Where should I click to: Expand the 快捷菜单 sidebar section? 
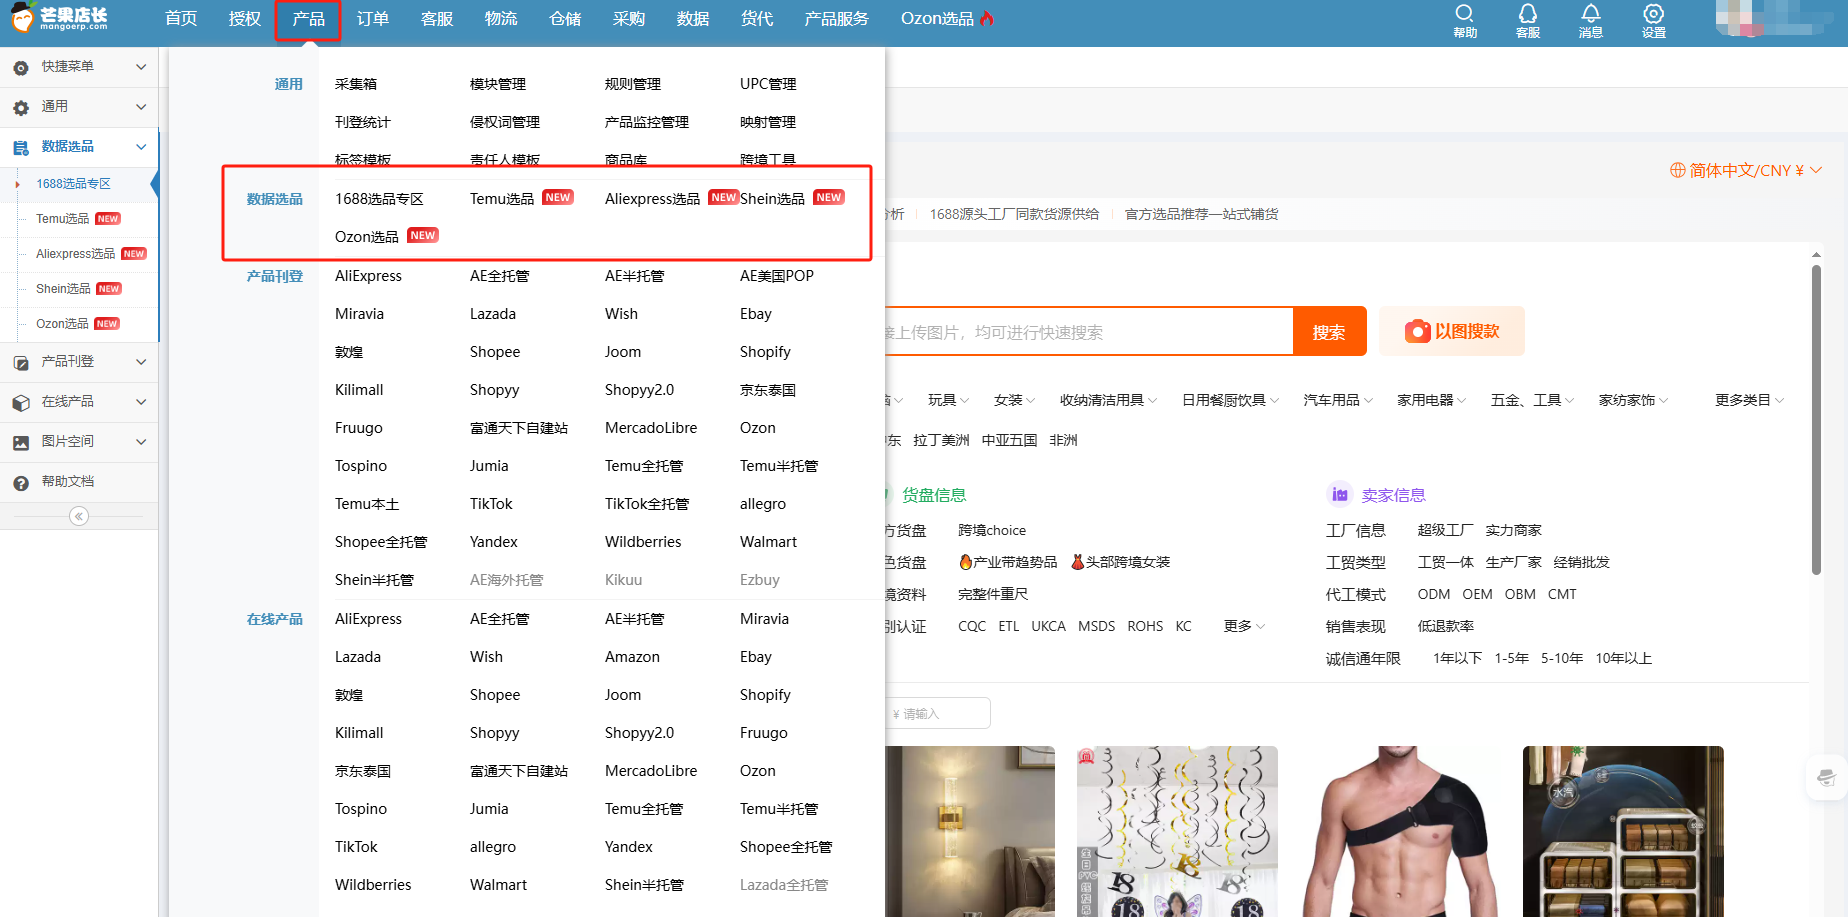click(x=79, y=67)
